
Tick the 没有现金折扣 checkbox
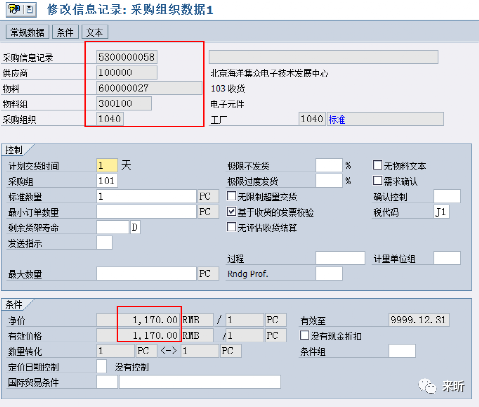(x=304, y=335)
